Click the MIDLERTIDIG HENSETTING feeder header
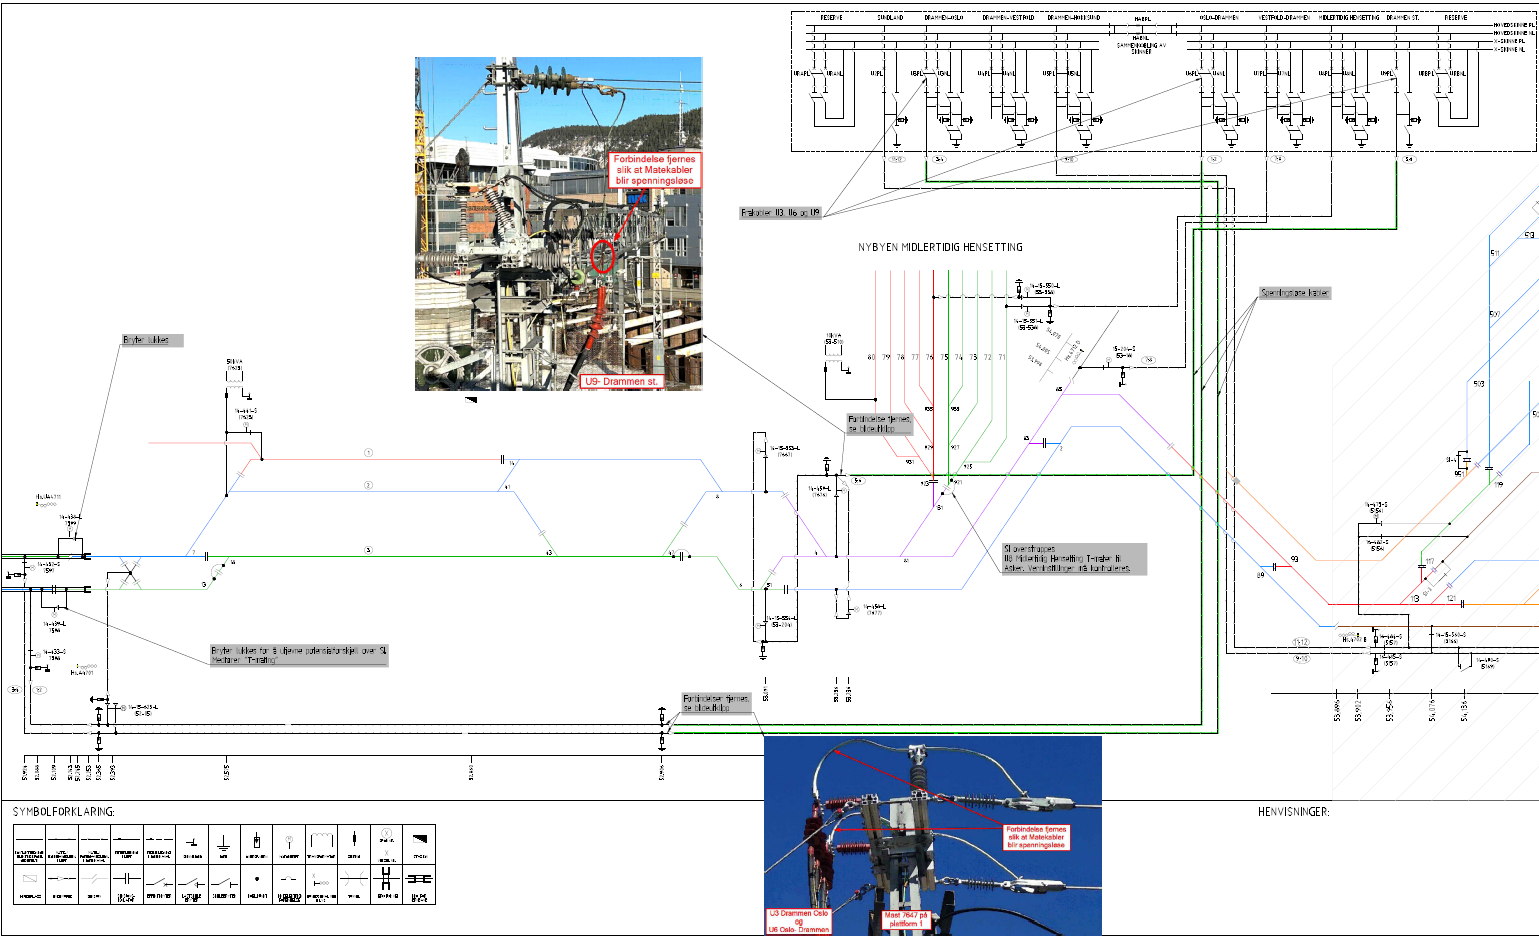1539x949 pixels. point(1349,17)
